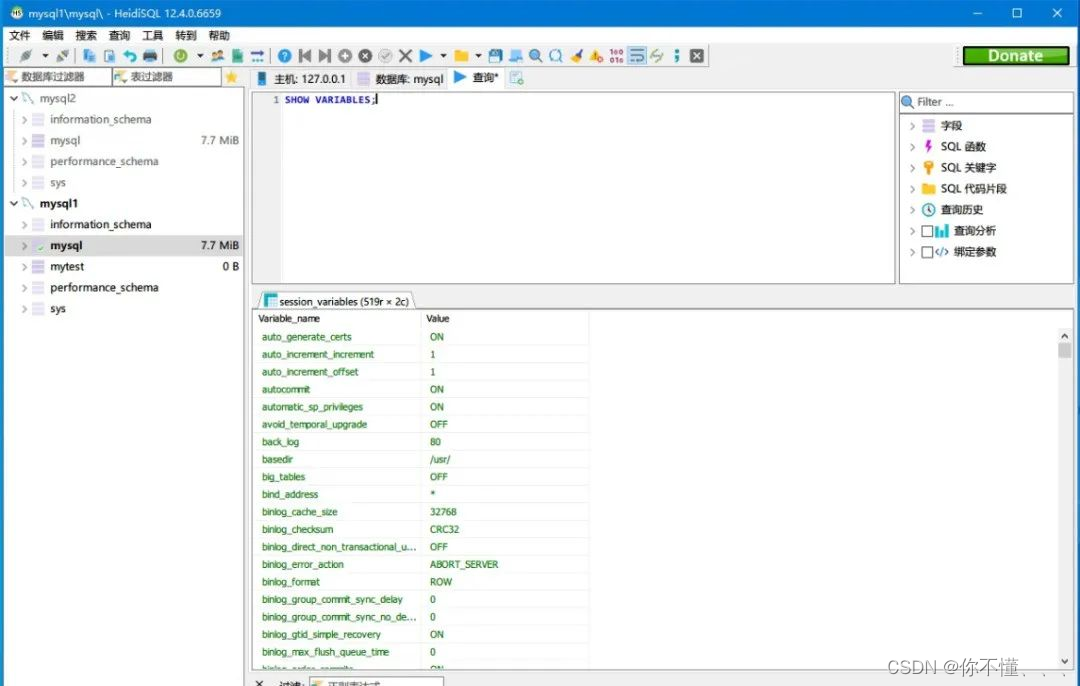Collapse the mysql1 session tree node
1080x686 pixels.
click(14, 204)
